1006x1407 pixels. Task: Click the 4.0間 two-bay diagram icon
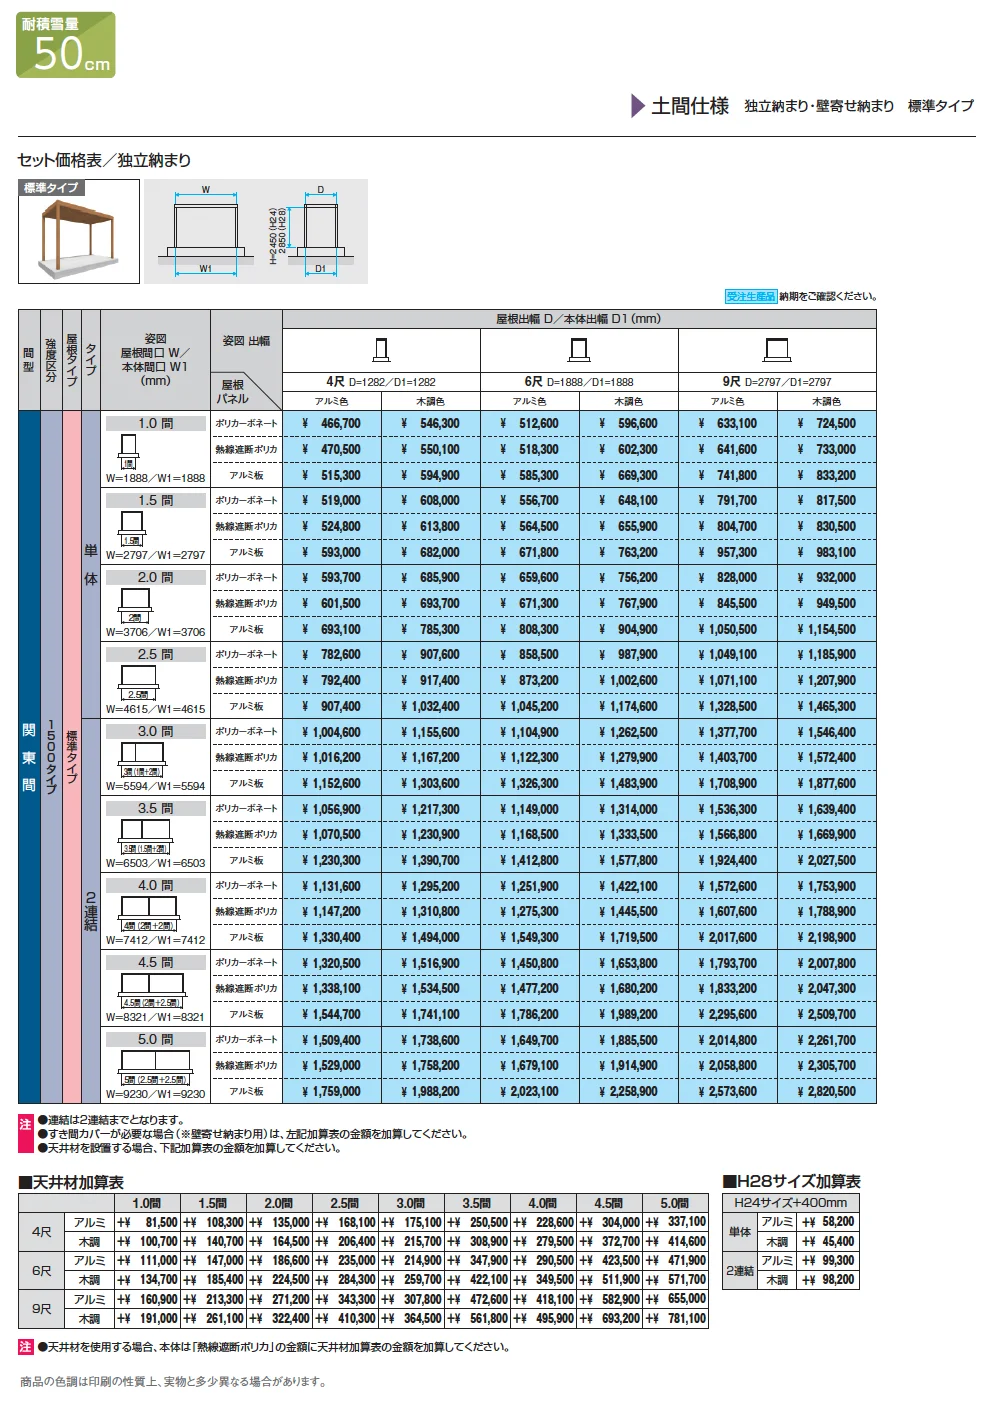pyautogui.click(x=148, y=913)
